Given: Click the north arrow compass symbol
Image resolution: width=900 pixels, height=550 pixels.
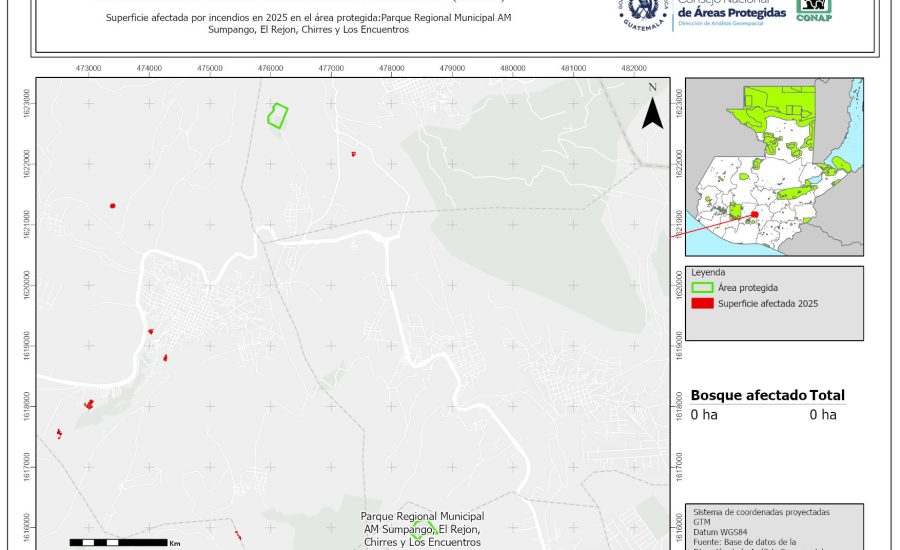Looking at the screenshot, I should [x=652, y=108].
